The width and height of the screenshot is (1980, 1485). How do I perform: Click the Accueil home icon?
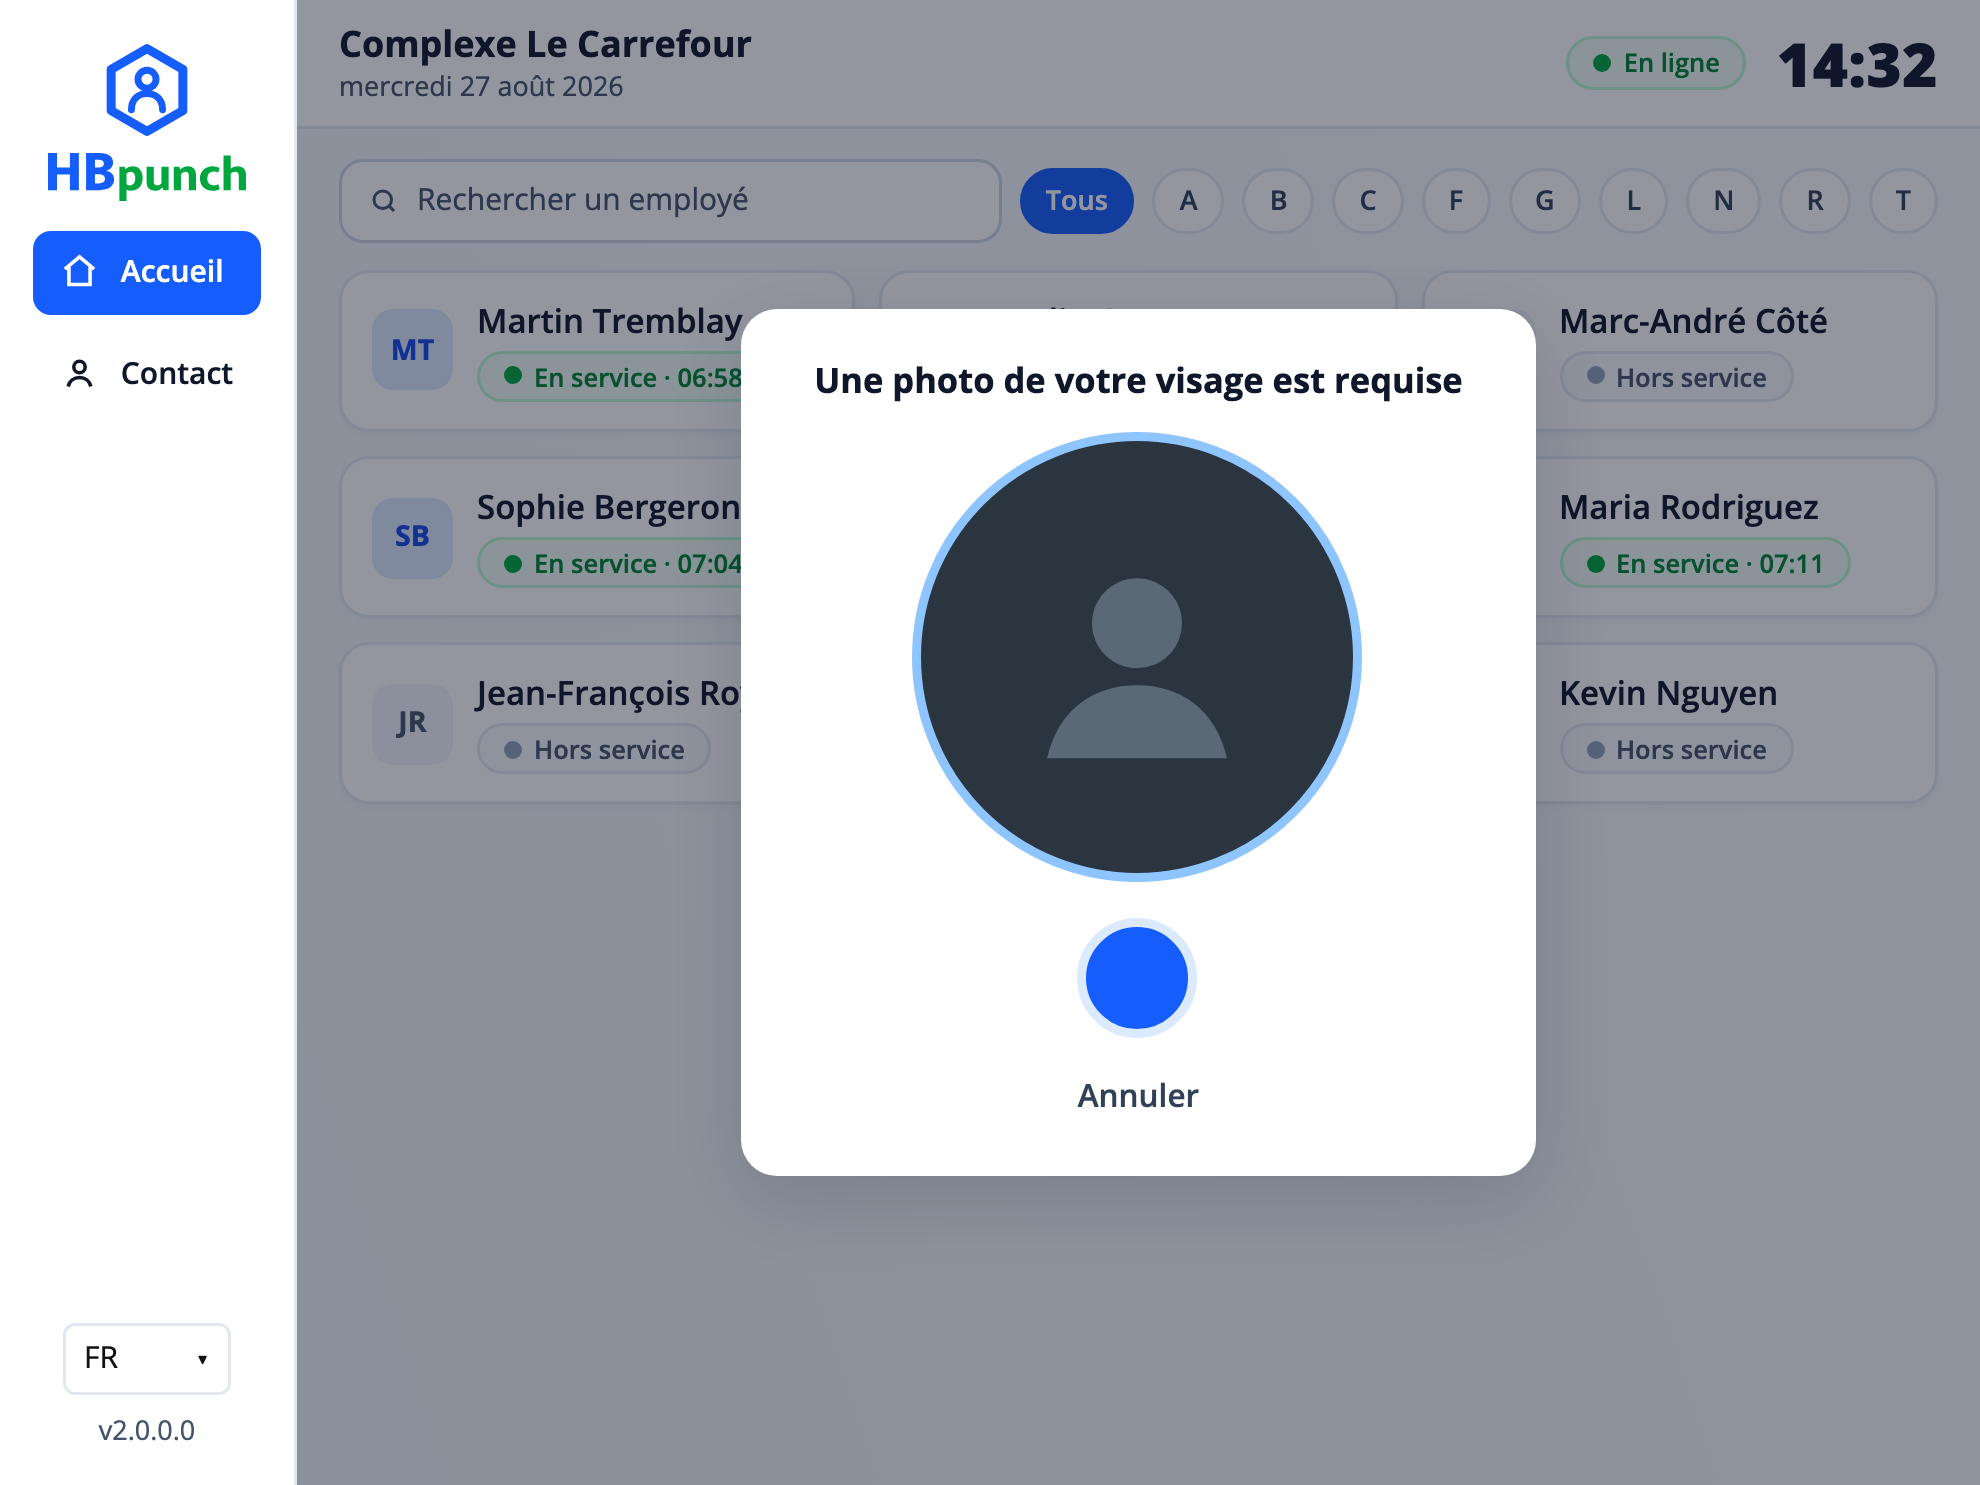[80, 272]
